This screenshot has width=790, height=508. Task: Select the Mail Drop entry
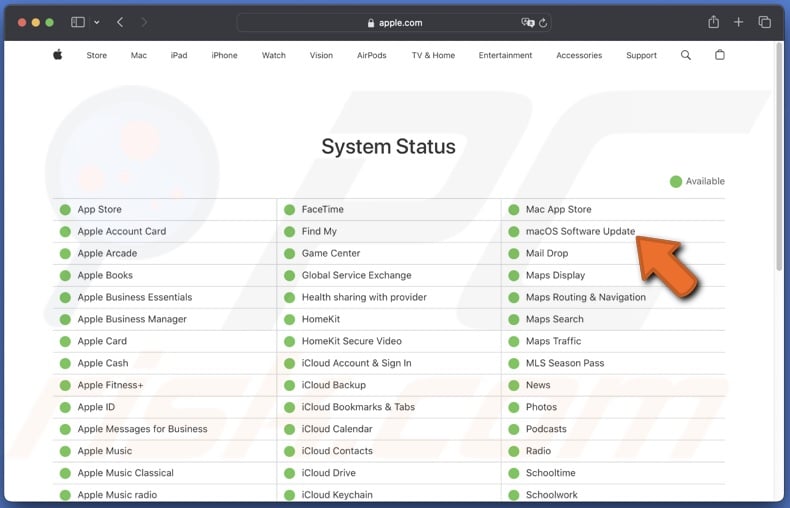[547, 253]
